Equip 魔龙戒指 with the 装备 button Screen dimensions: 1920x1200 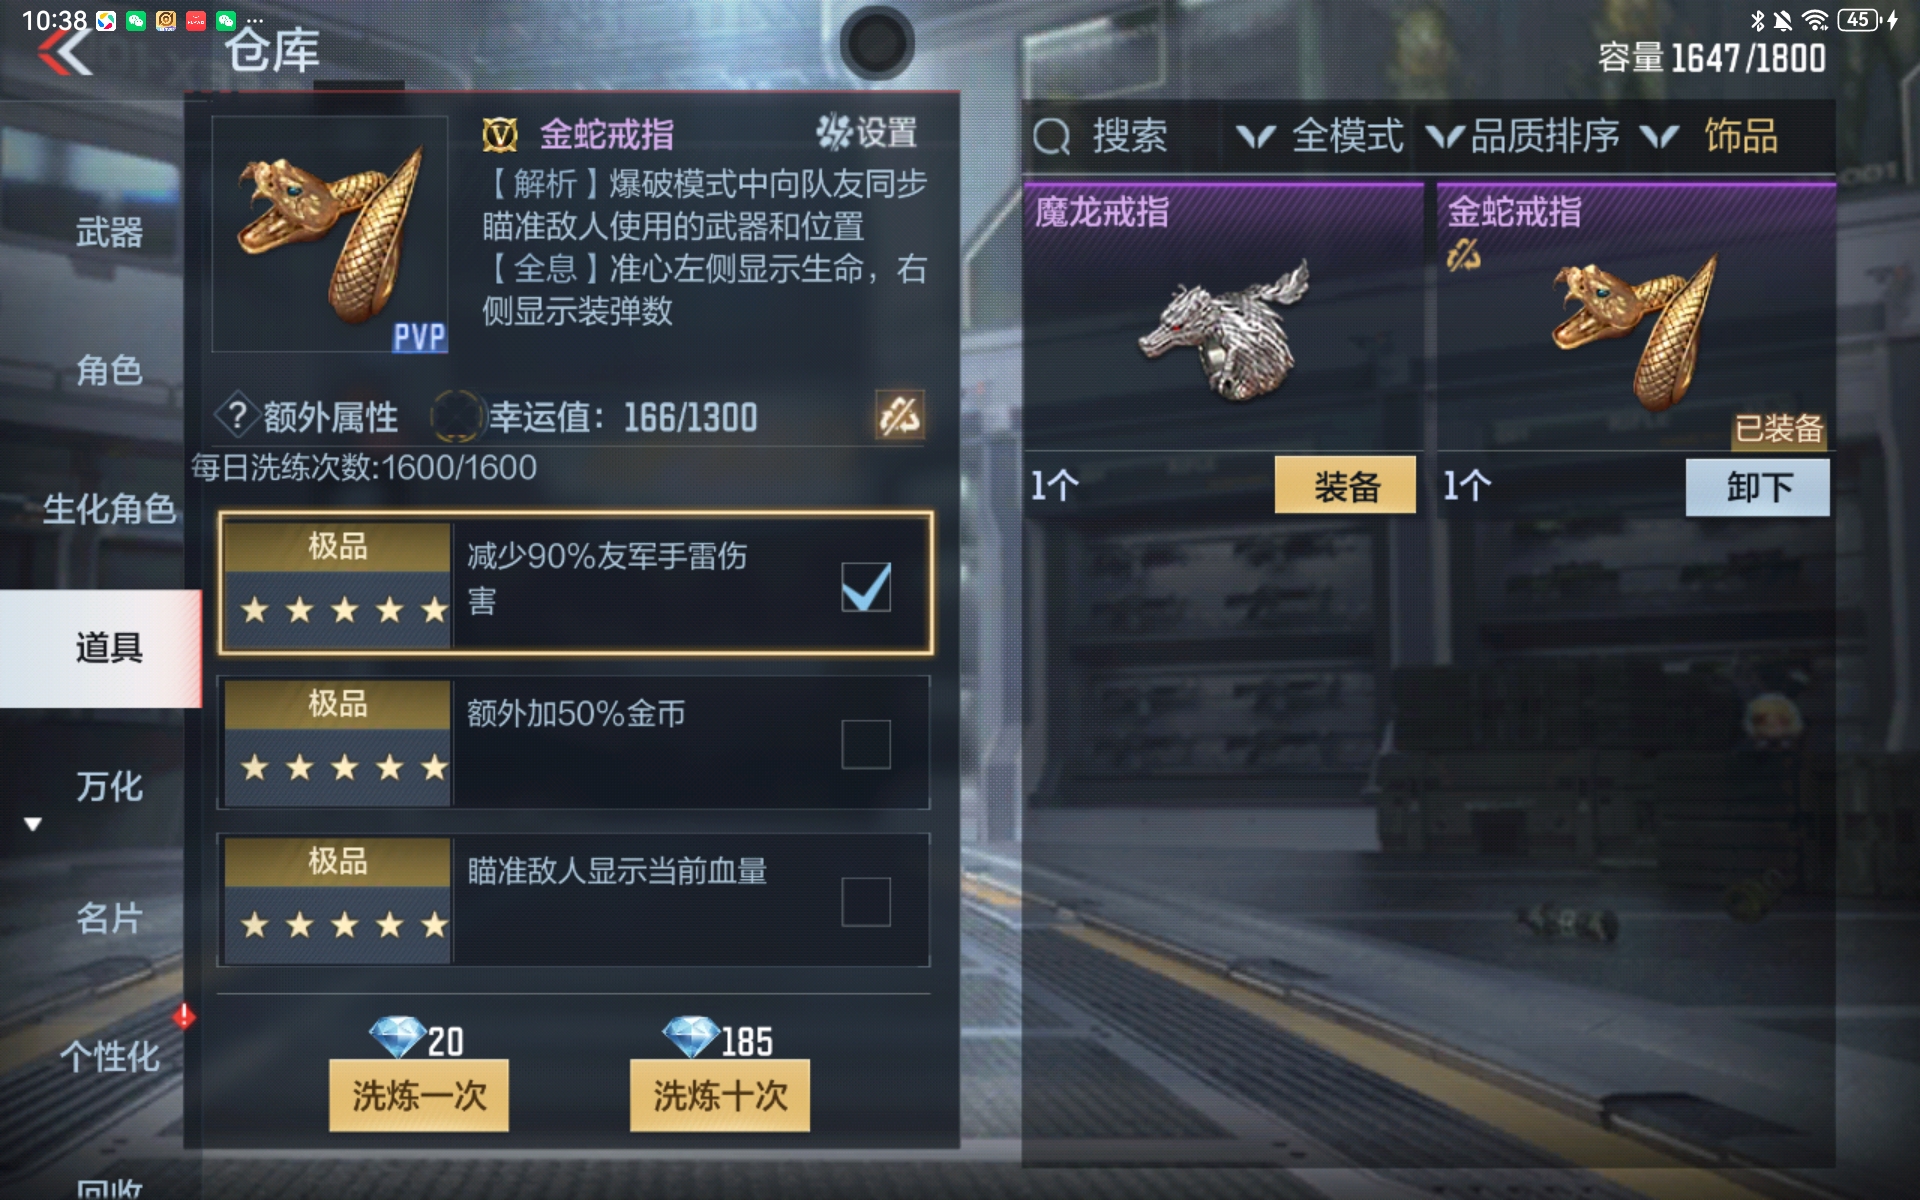click(x=1345, y=486)
